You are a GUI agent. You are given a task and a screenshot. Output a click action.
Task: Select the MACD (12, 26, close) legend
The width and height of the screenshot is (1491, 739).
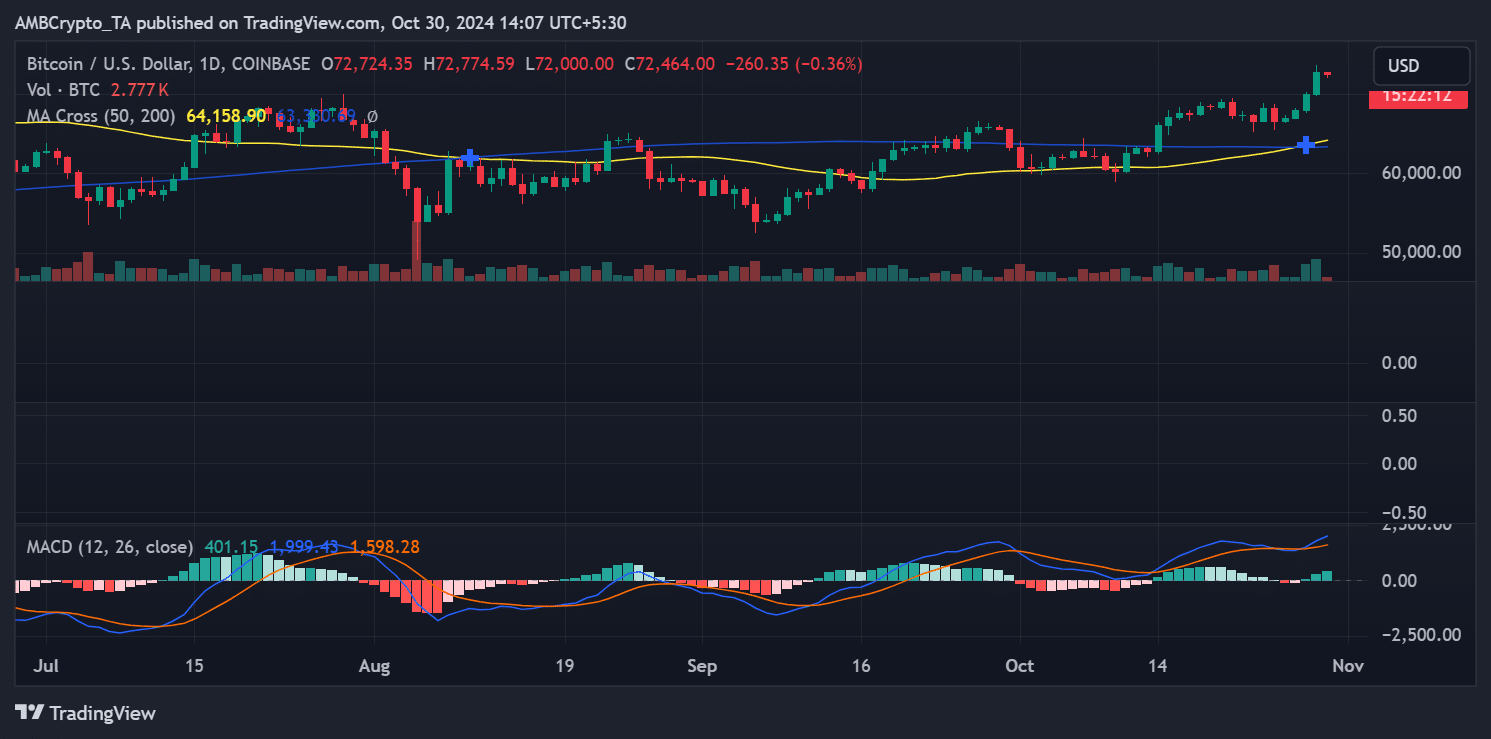click(110, 547)
